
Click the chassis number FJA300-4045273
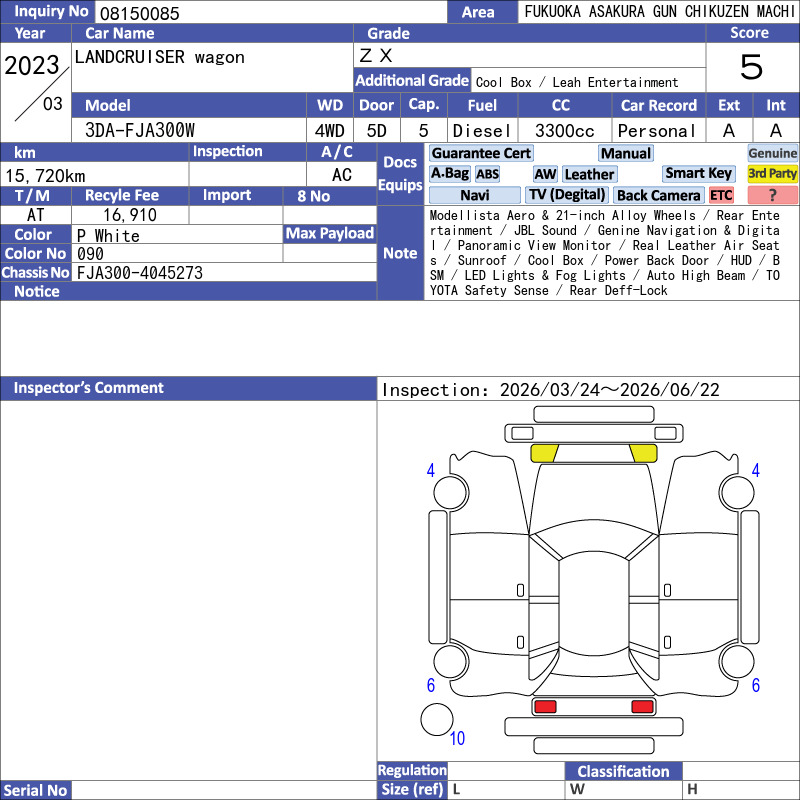click(x=140, y=273)
